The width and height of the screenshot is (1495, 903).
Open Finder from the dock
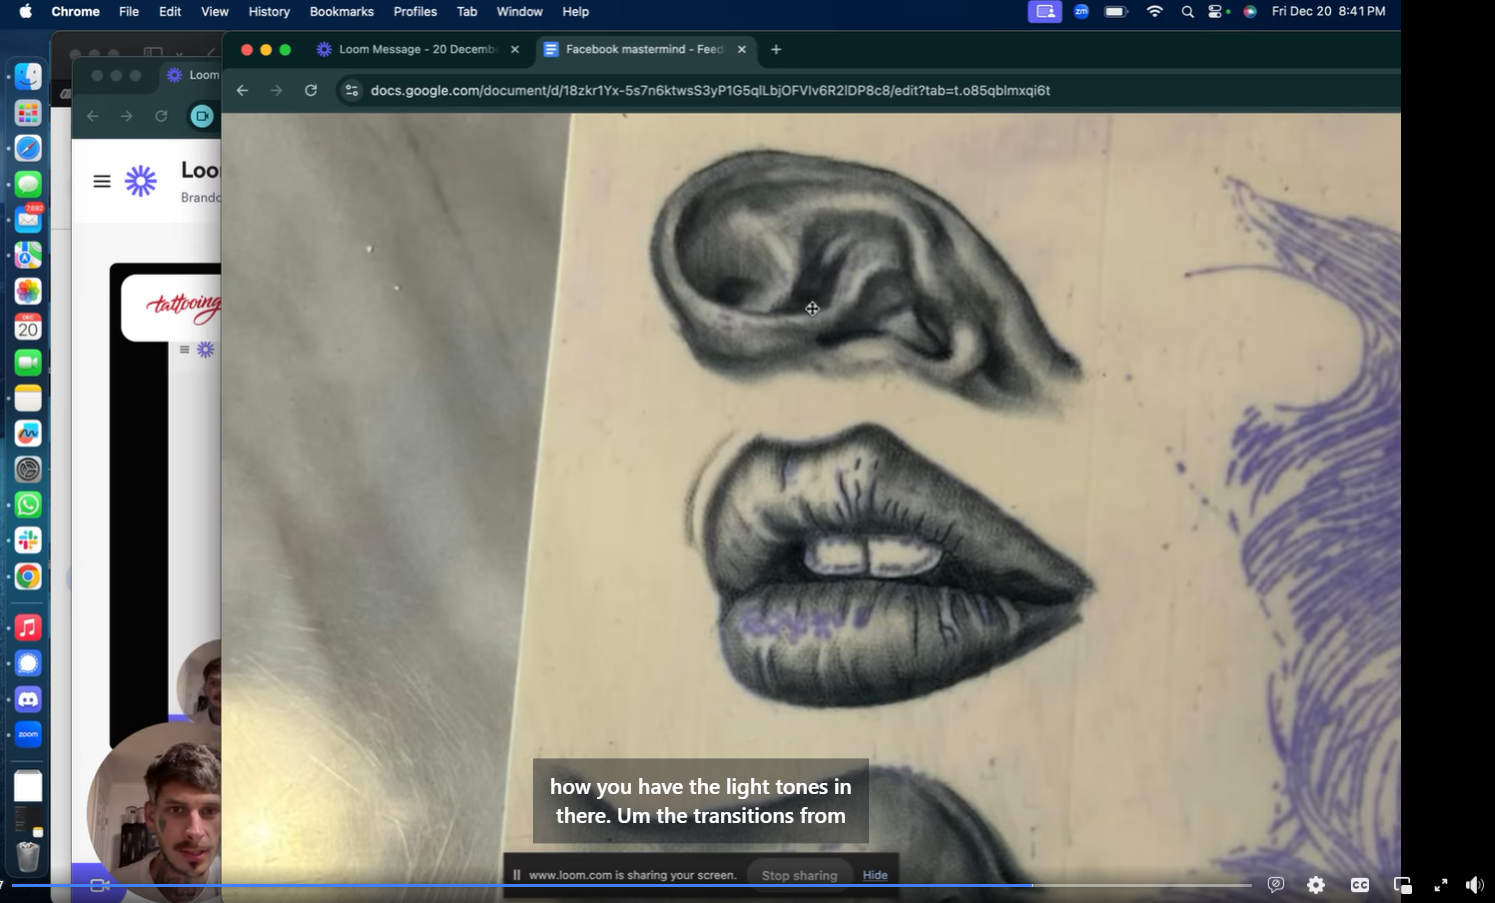(28, 76)
